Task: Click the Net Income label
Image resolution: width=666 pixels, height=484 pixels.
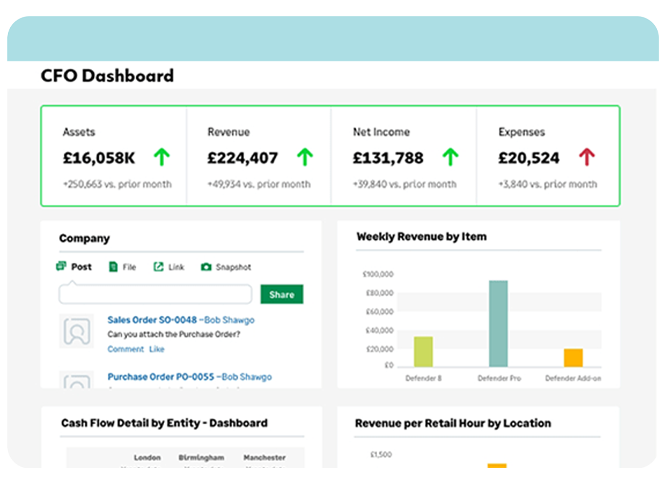Action: 381,132
